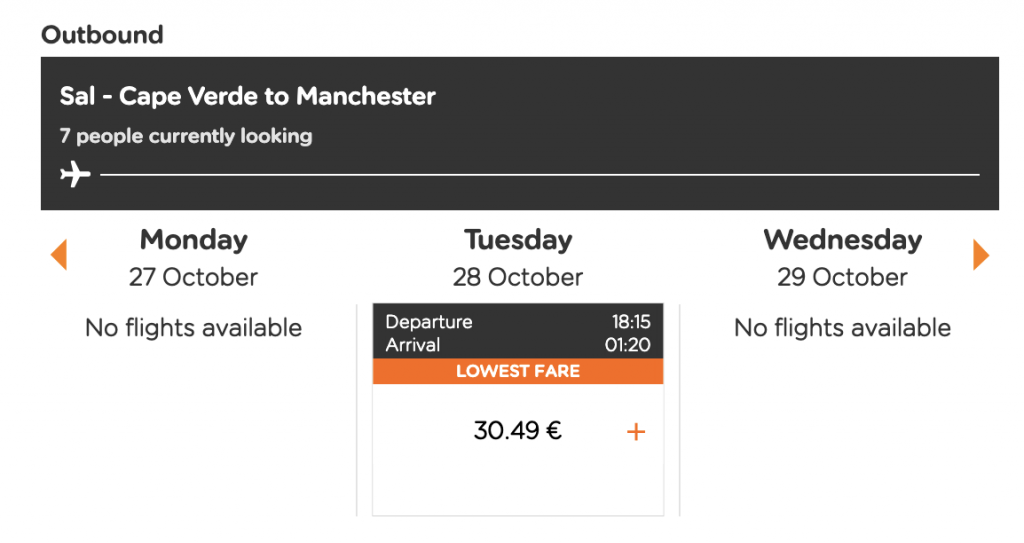
Task: Select the Tuesday day heading
Action: pyautogui.click(x=518, y=240)
